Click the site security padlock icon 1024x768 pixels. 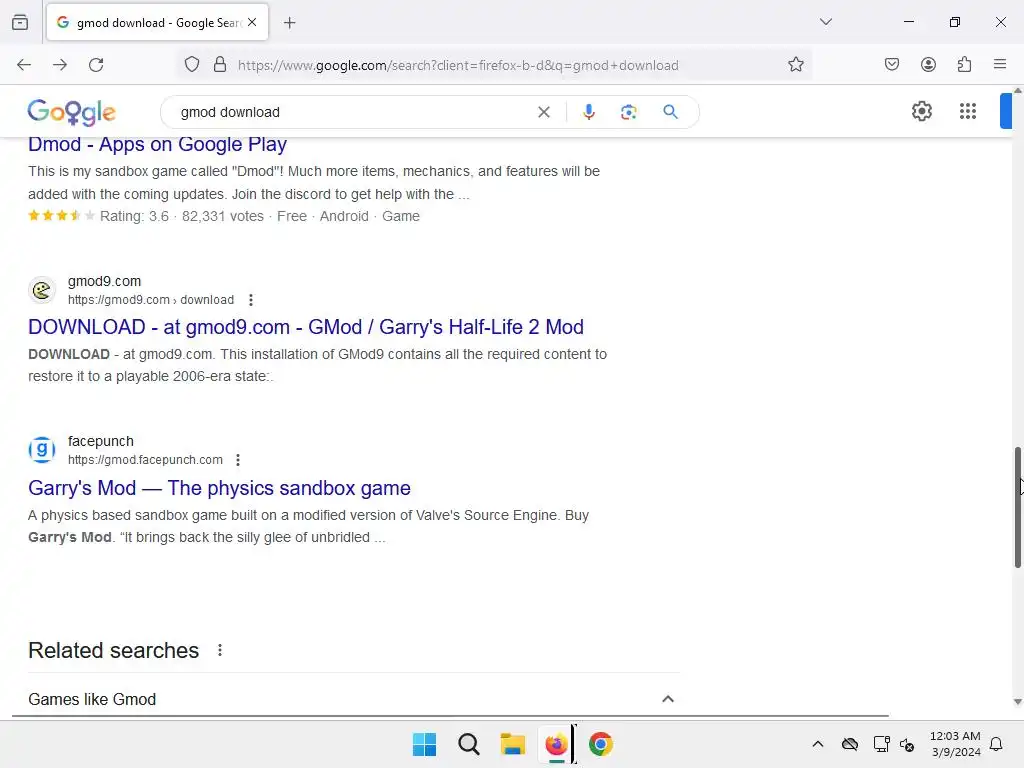click(220, 65)
